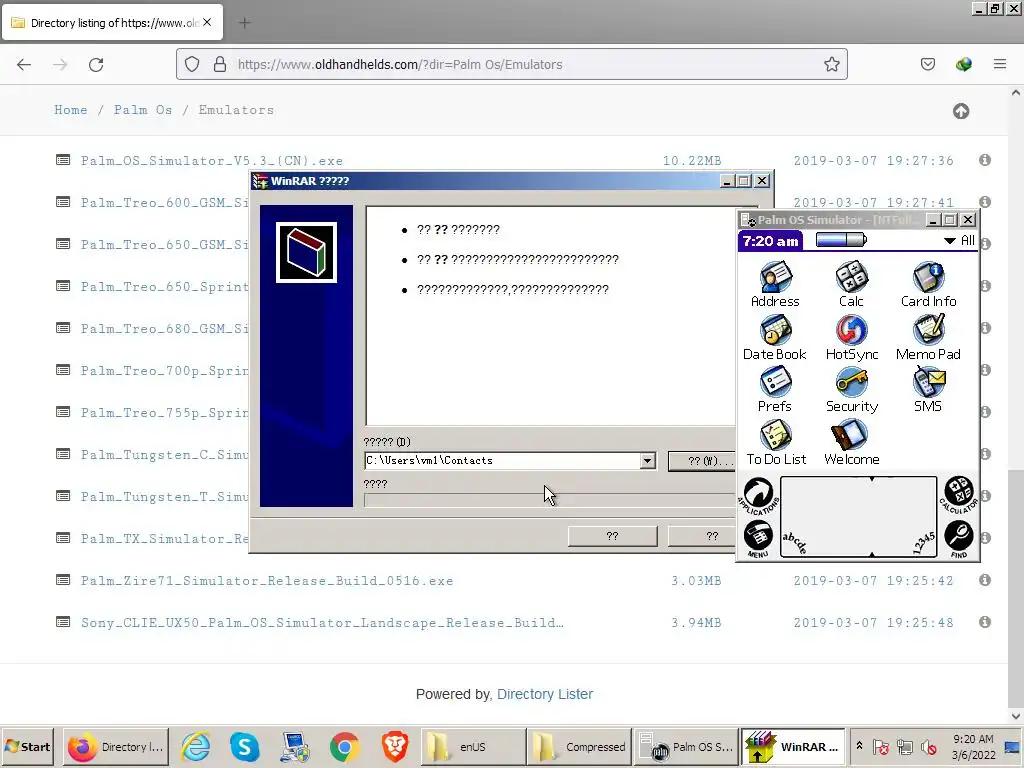
Task: Click Palm_Tungsten_C simulator file link
Action: [165, 455]
